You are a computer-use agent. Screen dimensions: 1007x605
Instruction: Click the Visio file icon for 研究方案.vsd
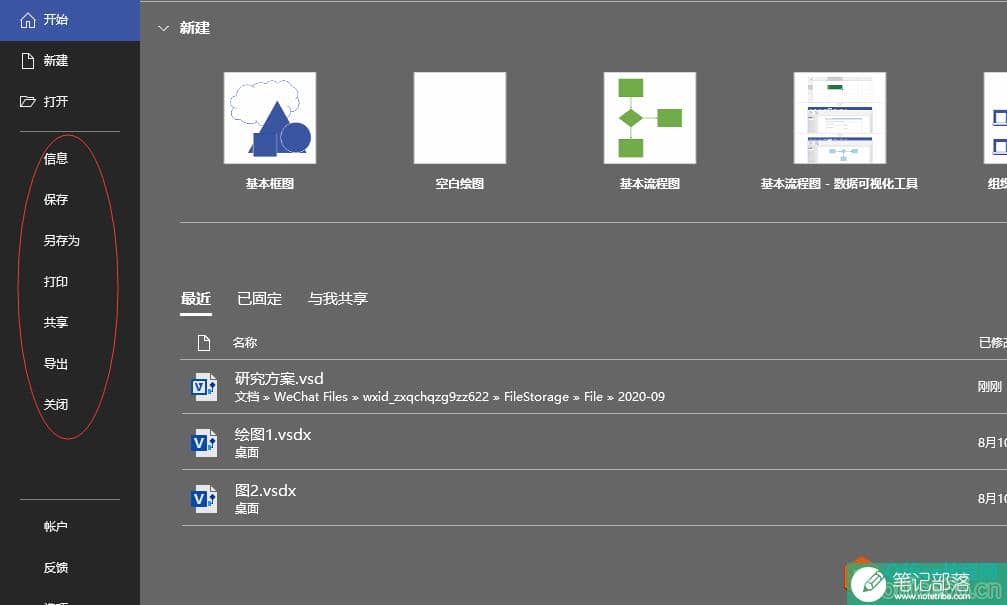pos(204,387)
